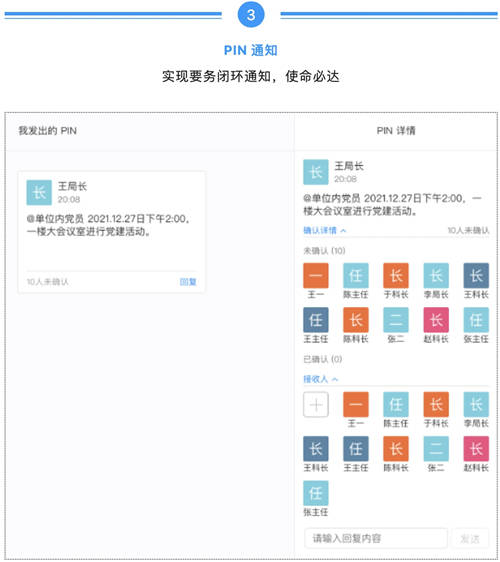The height and width of the screenshot is (562, 500).
Task: Click 王一 avatar in unconfirmed list
Action: tap(315, 275)
